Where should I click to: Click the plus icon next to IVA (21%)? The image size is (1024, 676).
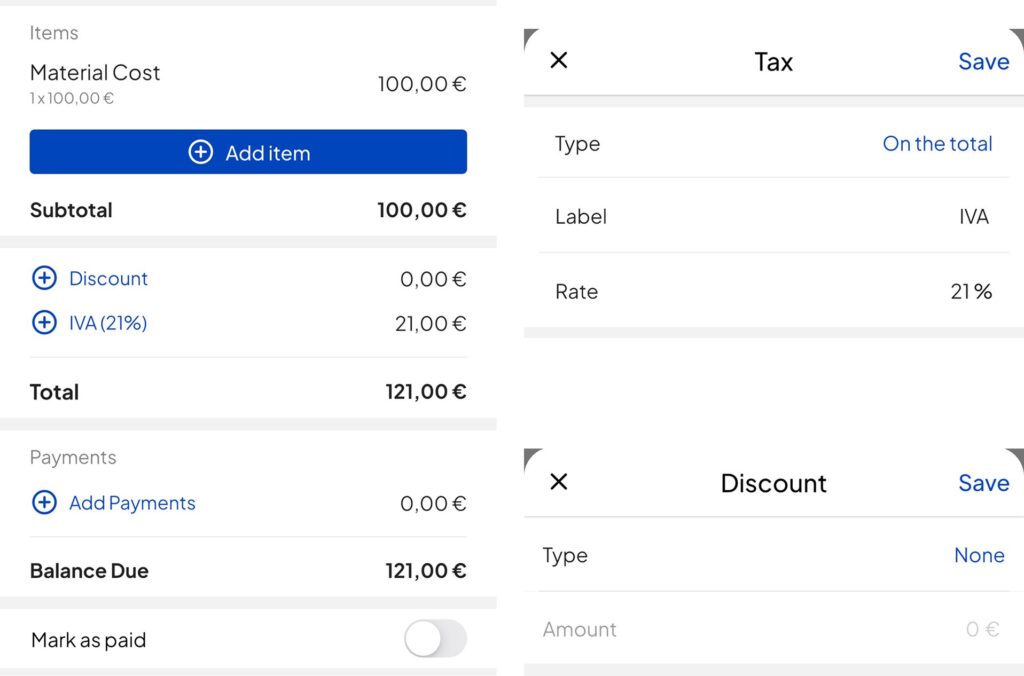point(44,323)
